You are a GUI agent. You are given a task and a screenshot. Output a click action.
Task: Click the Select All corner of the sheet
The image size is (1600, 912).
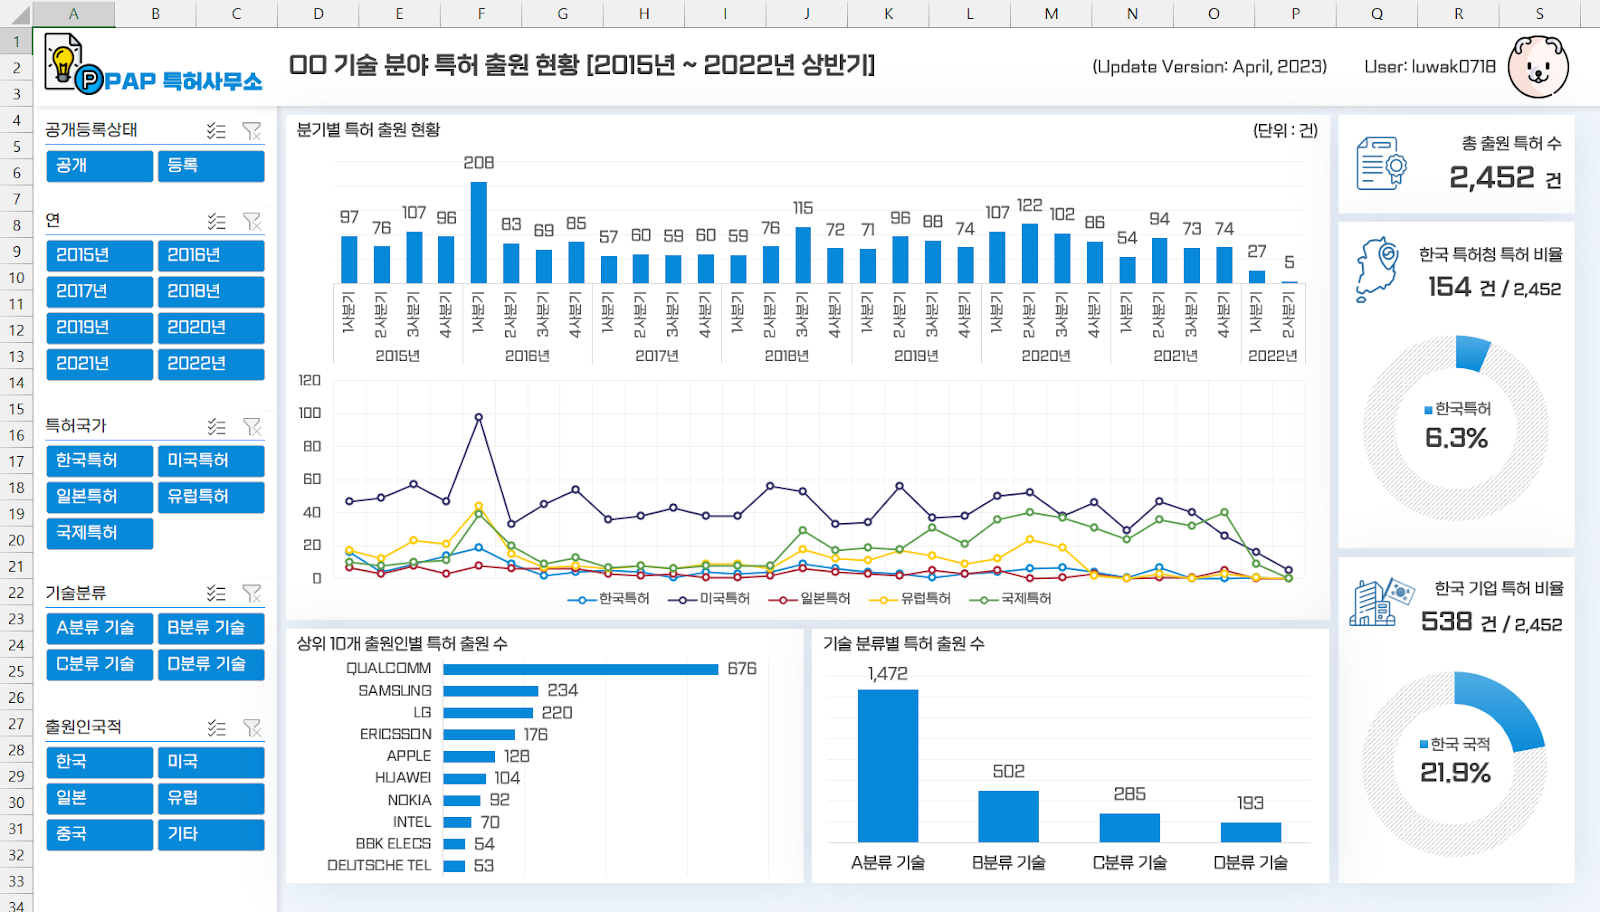(x=16, y=14)
